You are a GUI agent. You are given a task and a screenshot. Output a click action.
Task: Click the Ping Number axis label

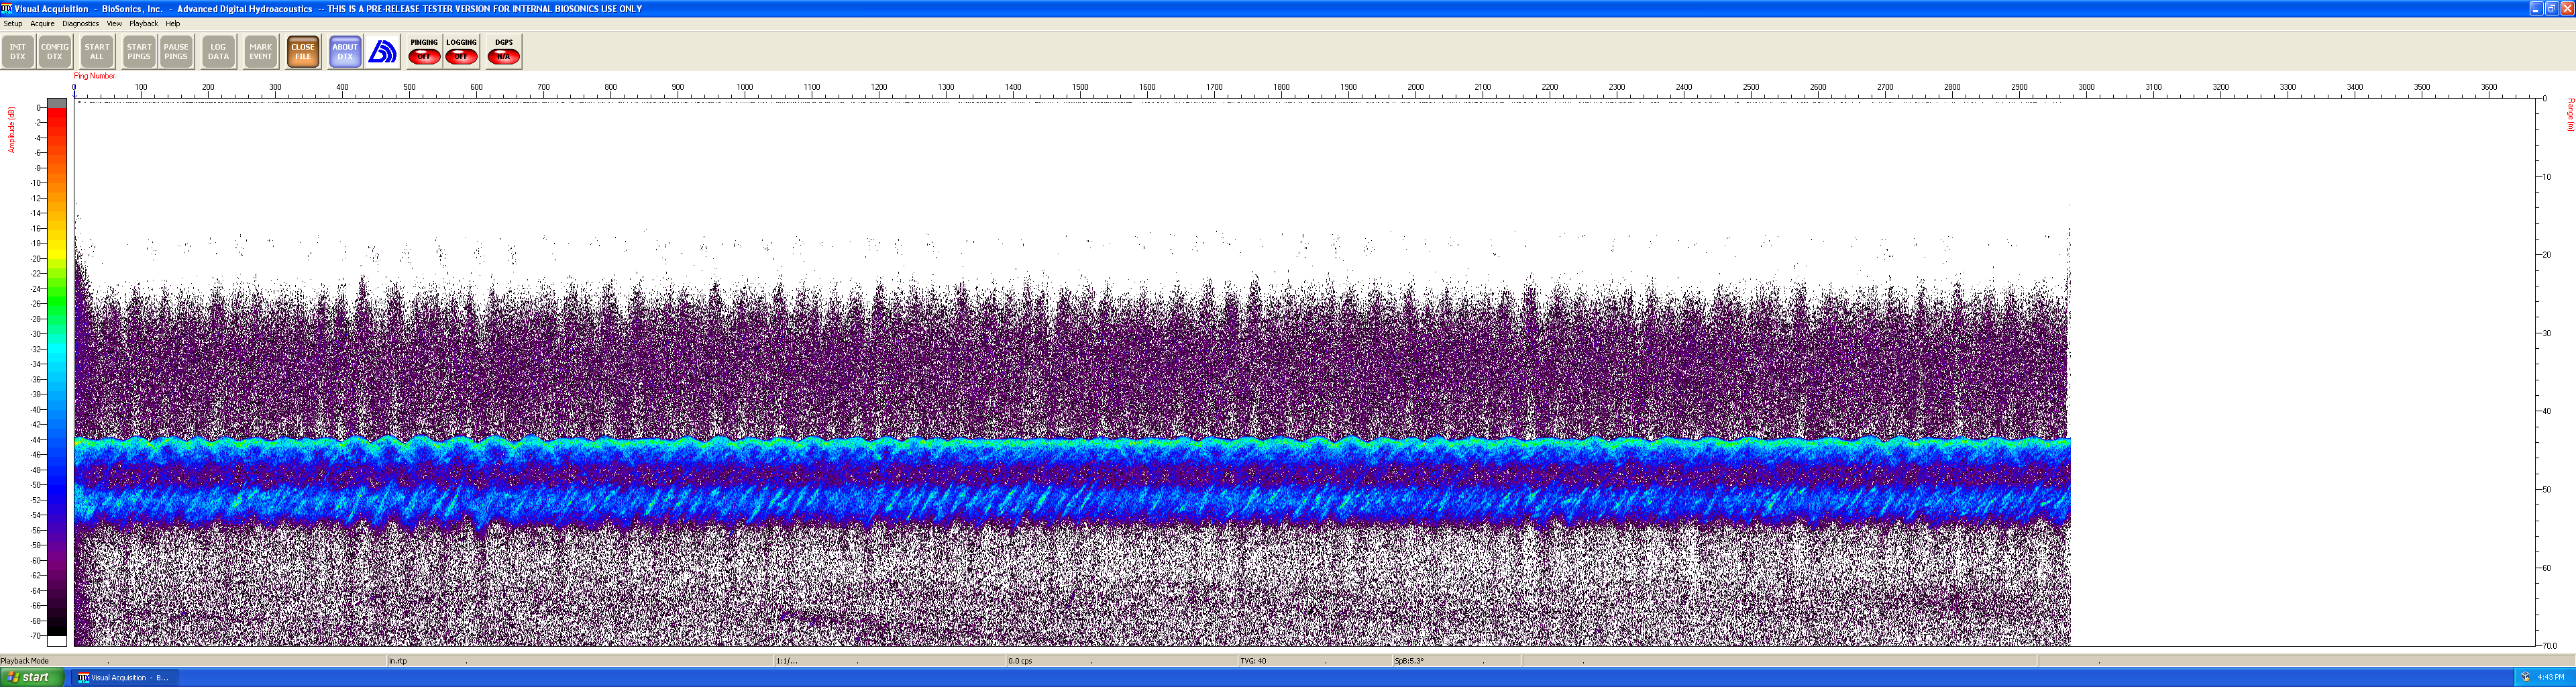94,76
